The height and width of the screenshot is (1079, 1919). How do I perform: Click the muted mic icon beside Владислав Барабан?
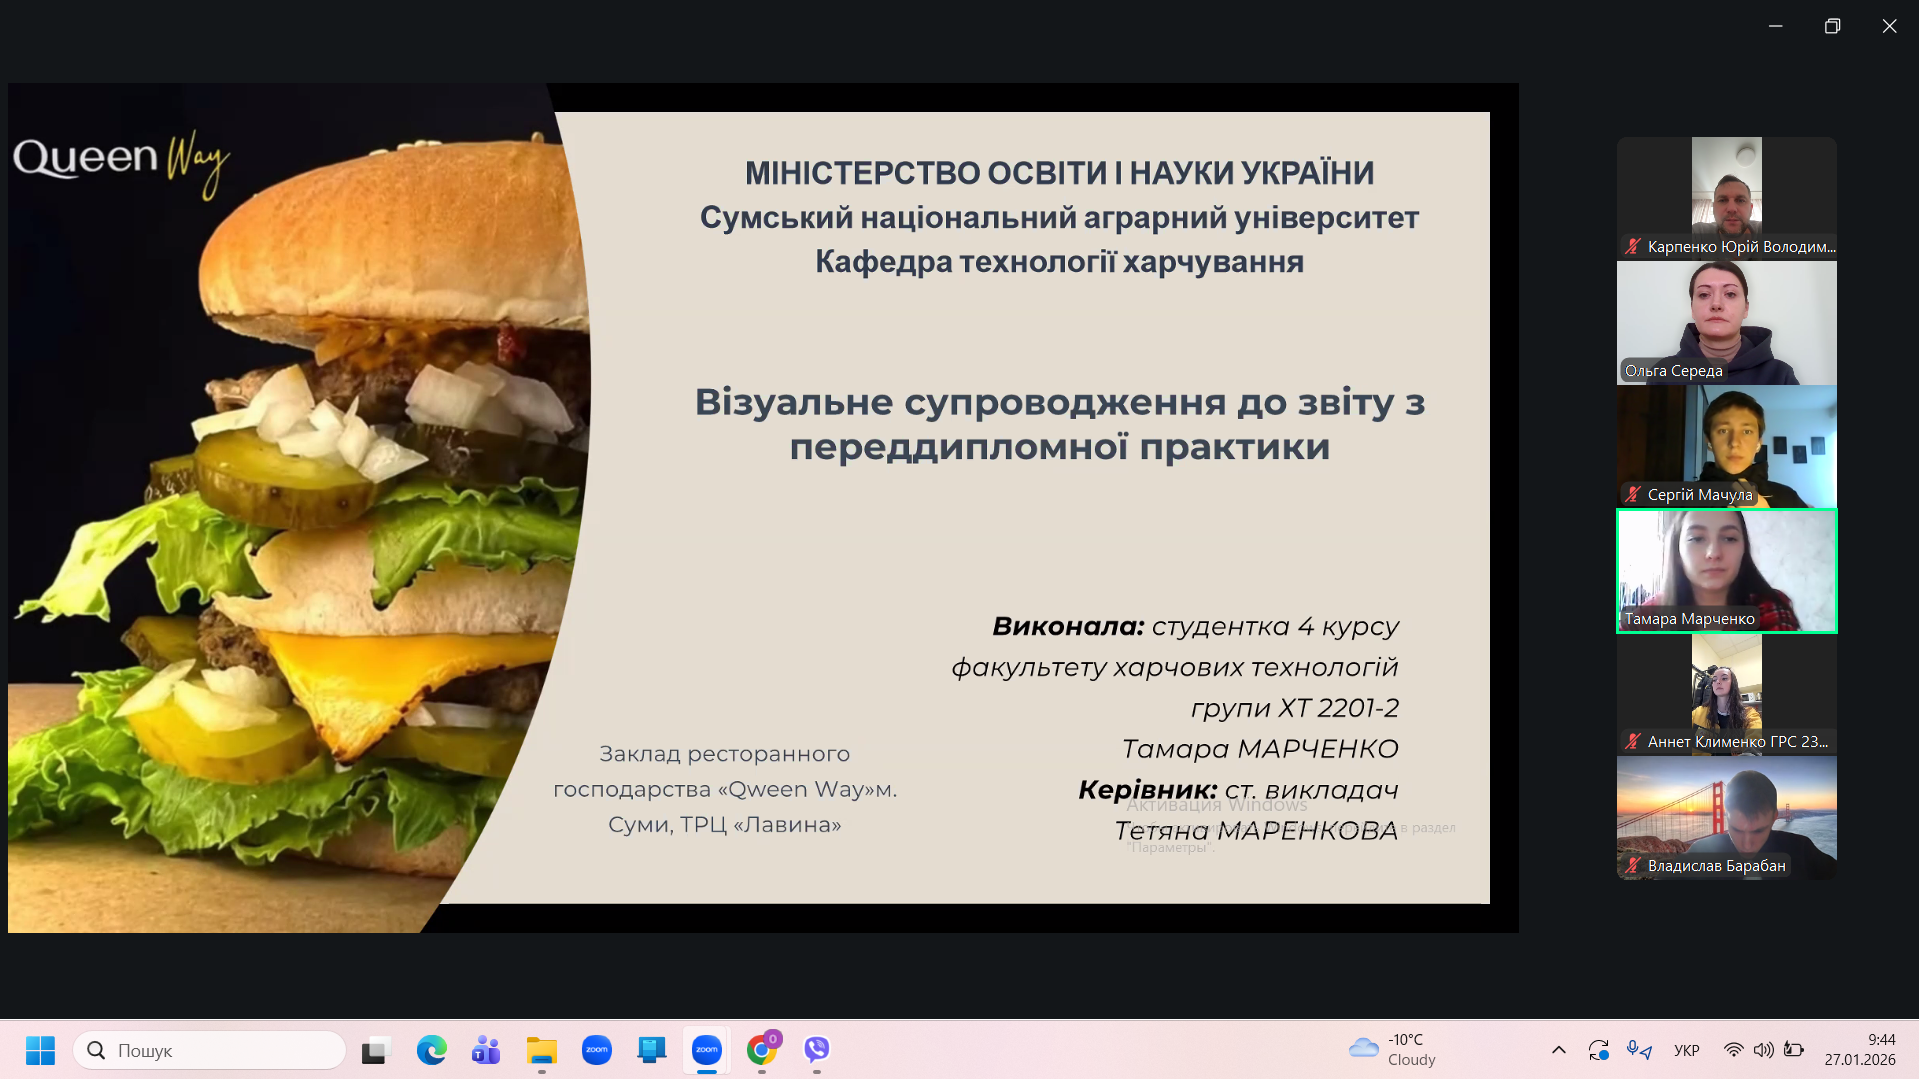[x=1633, y=866]
